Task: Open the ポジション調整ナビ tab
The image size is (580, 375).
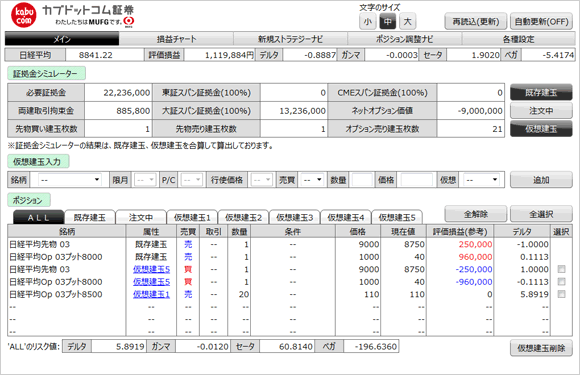Action: pos(404,39)
